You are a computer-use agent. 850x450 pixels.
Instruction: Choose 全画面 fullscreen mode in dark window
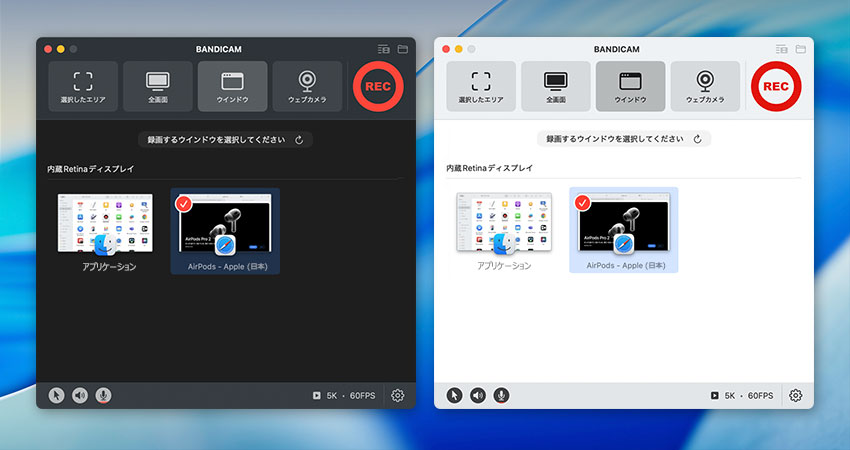158,85
